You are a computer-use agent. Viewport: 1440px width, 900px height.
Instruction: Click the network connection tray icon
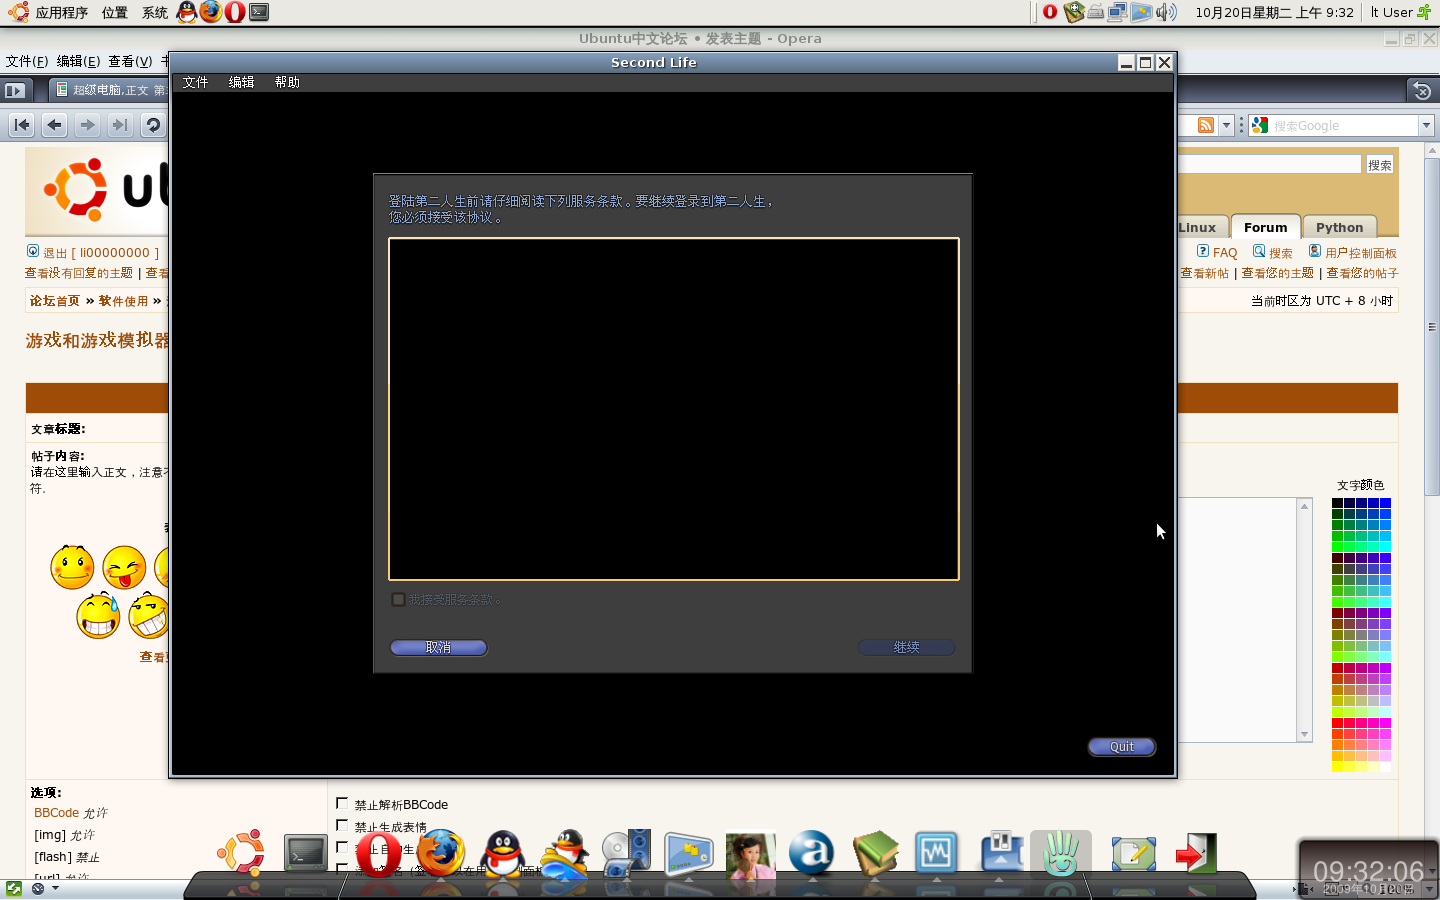tap(1117, 12)
